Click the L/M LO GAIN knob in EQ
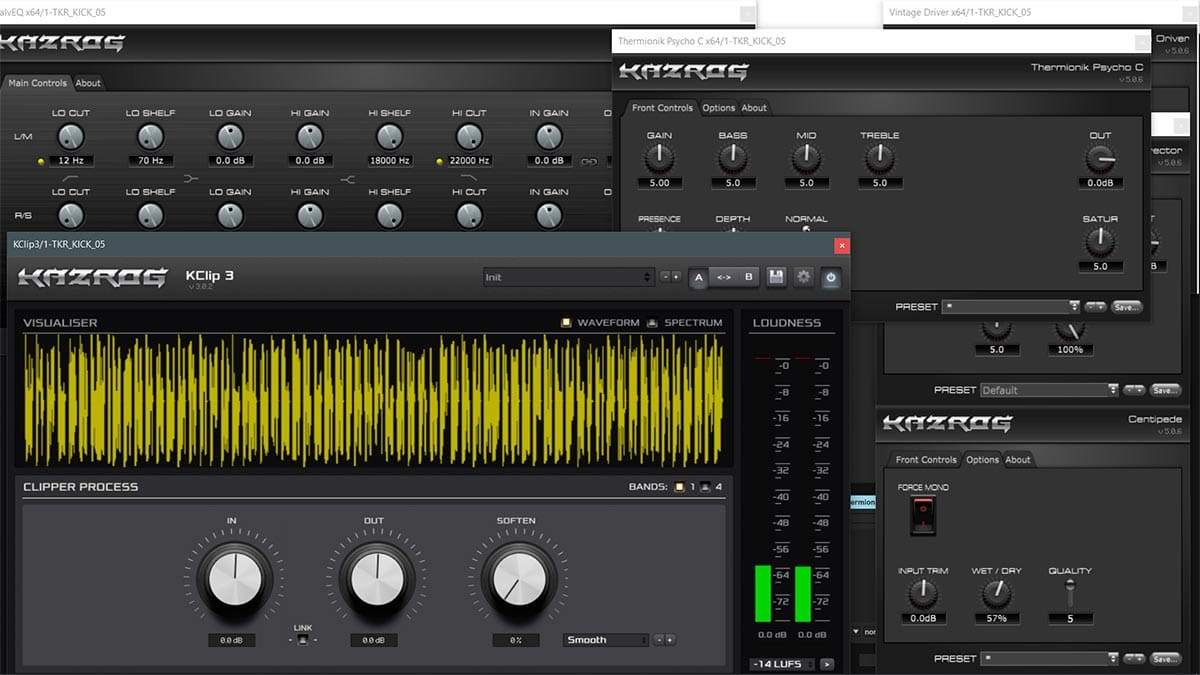Viewport: 1200px width, 675px height. pos(230,137)
